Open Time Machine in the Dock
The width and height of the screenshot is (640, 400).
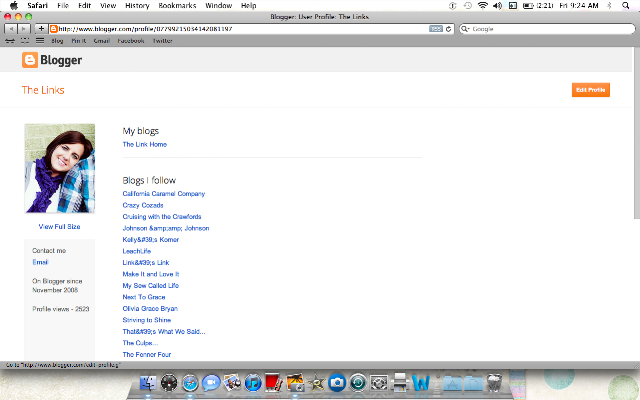[358, 383]
